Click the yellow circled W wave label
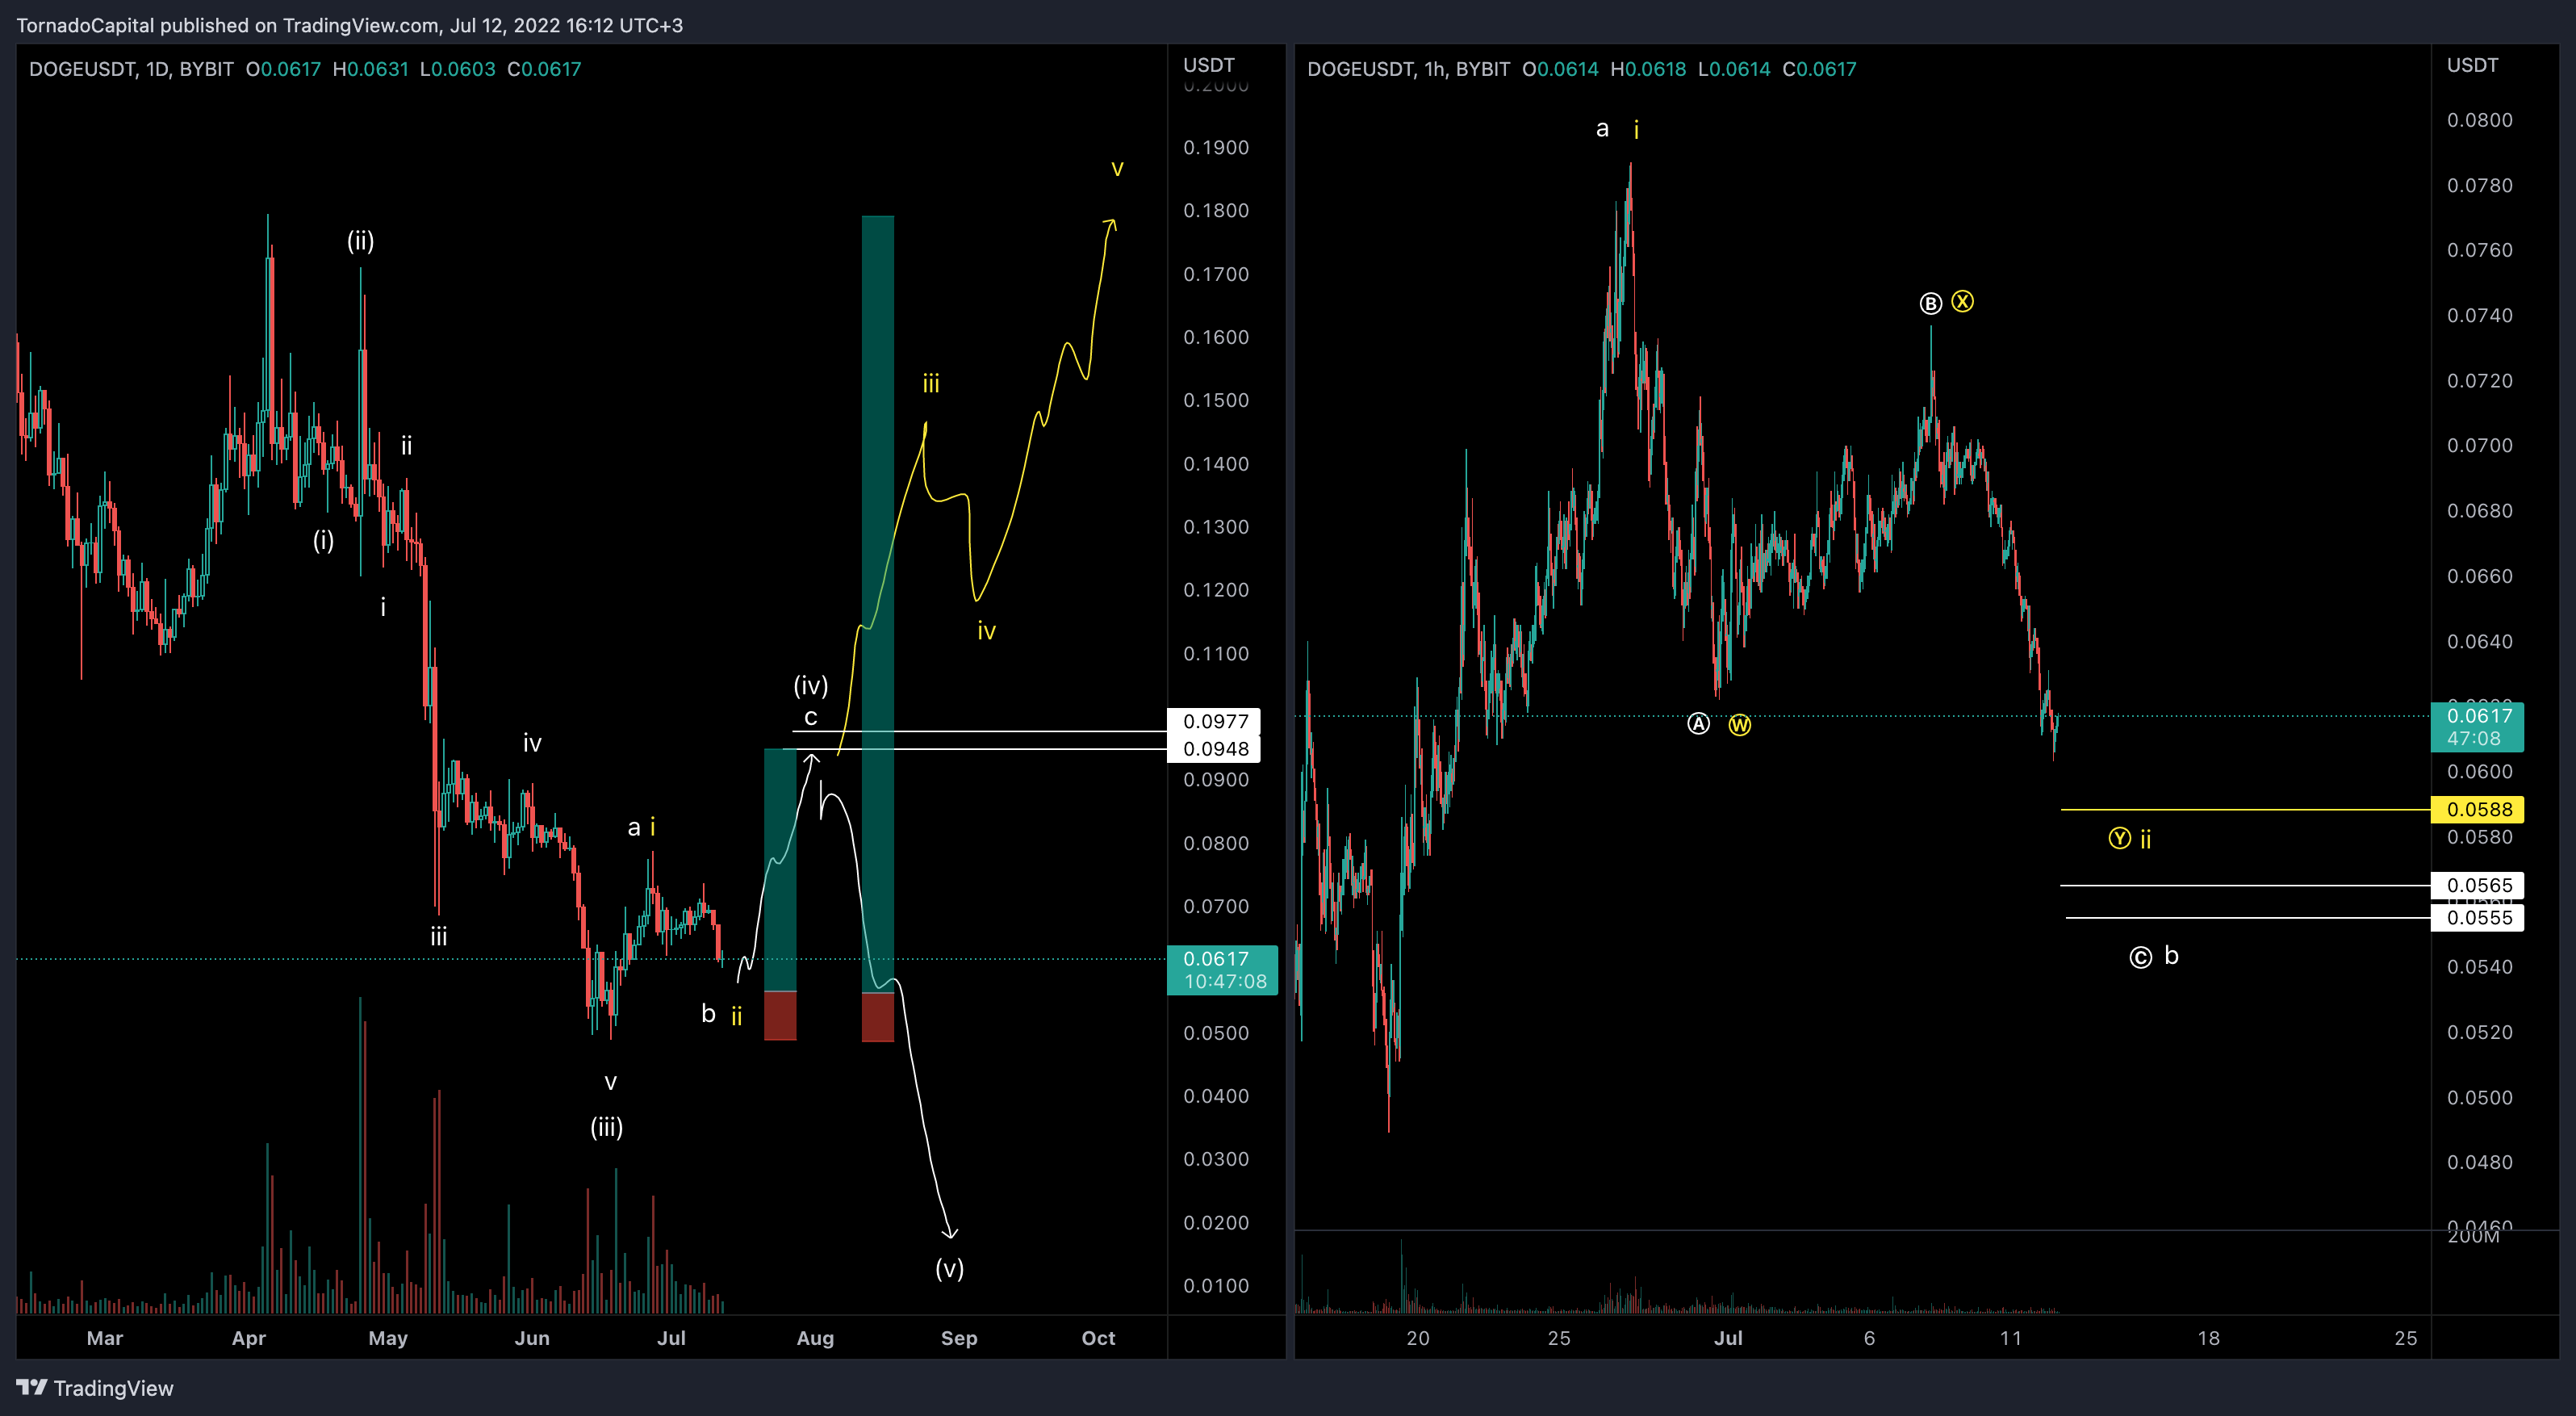Image resolution: width=2576 pixels, height=1416 pixels. 1740,725
